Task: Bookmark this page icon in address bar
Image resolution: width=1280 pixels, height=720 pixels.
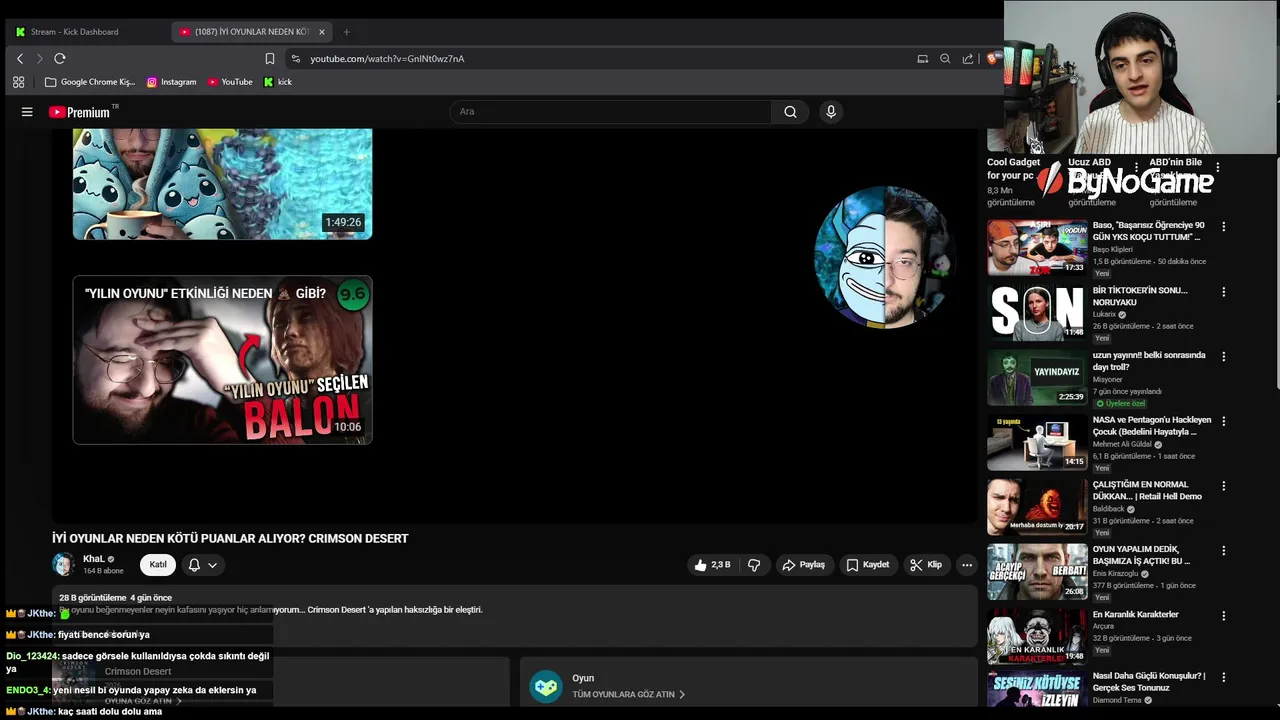Action: coord(270,59)
